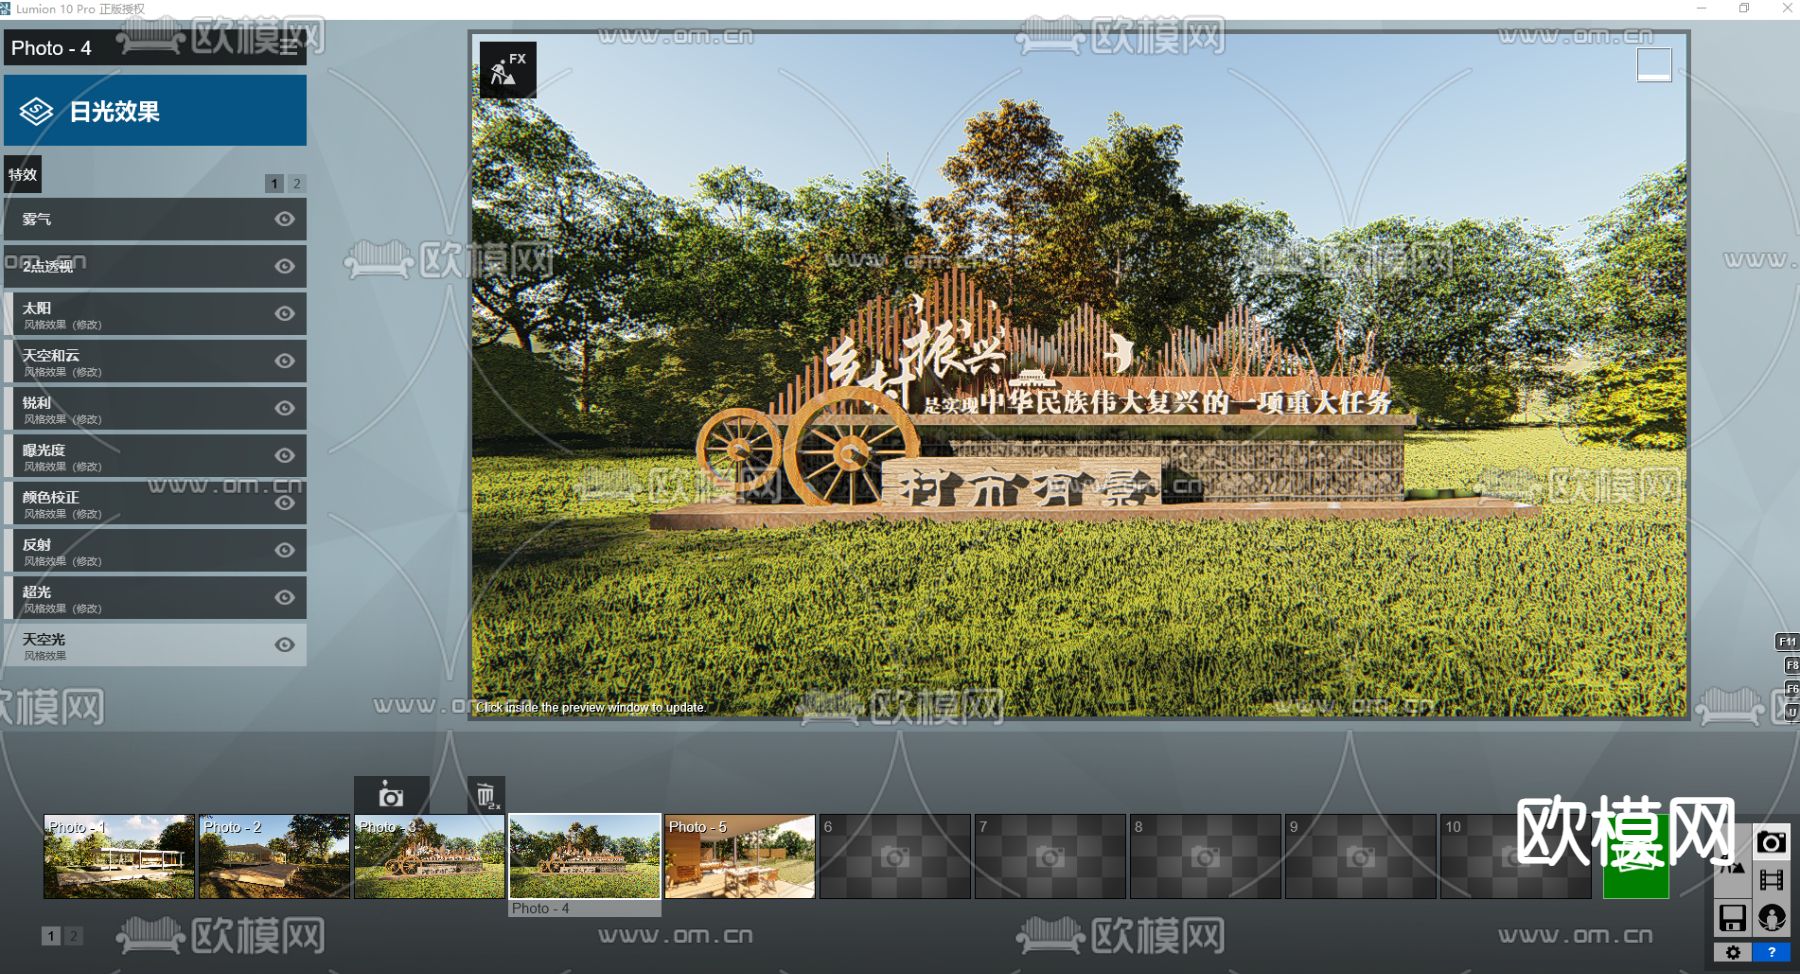
Task: Click empty photo slot 8
Action: click(x=1205, y=856)
